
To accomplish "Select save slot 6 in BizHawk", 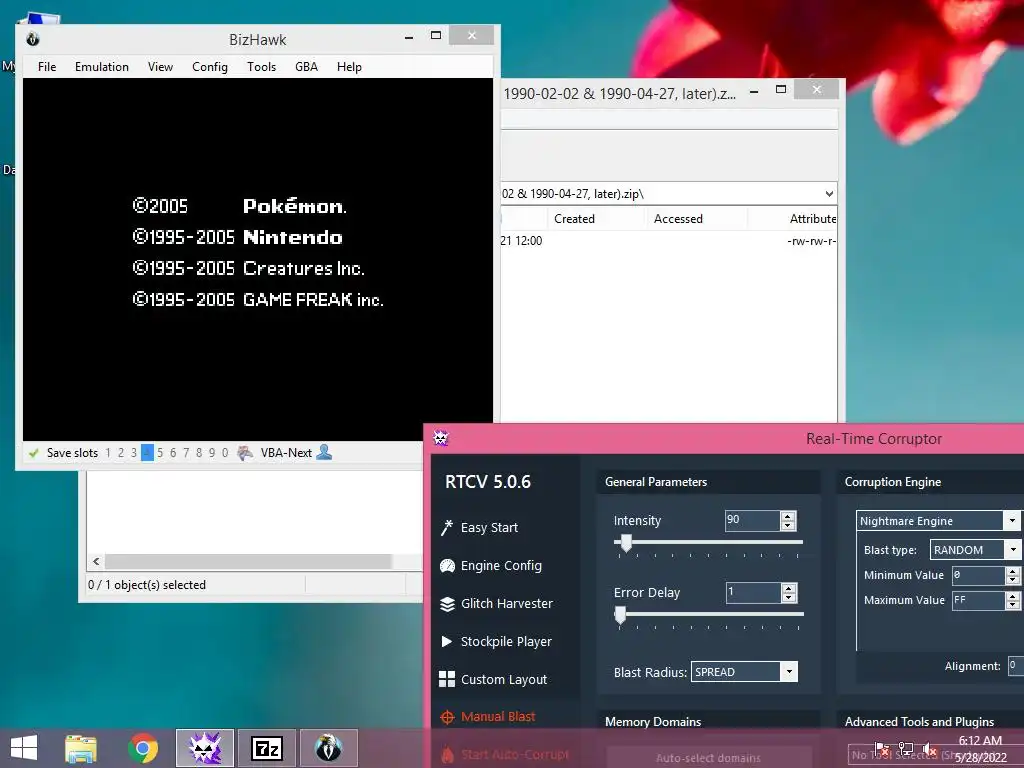I will 173,453.
